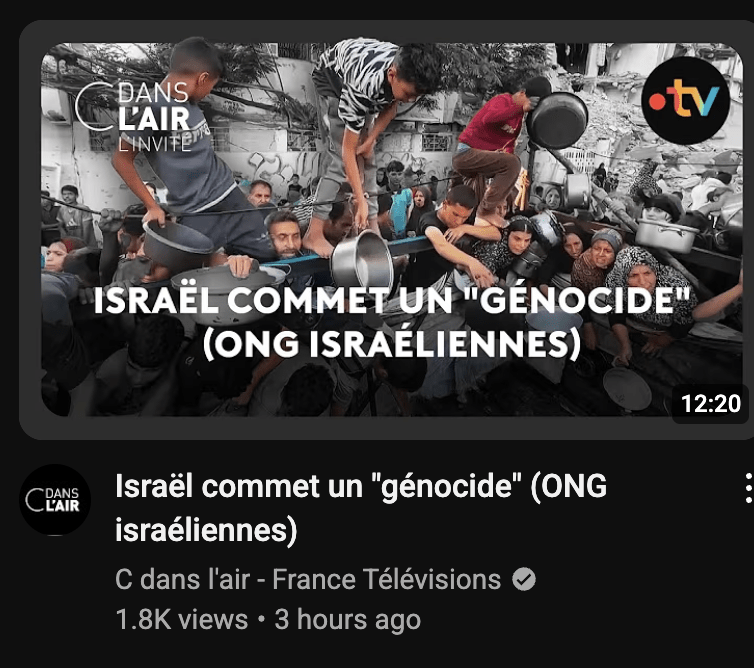754x668 pixels.
Task: Click the verified checkmark badge
Action: (524, 579)
